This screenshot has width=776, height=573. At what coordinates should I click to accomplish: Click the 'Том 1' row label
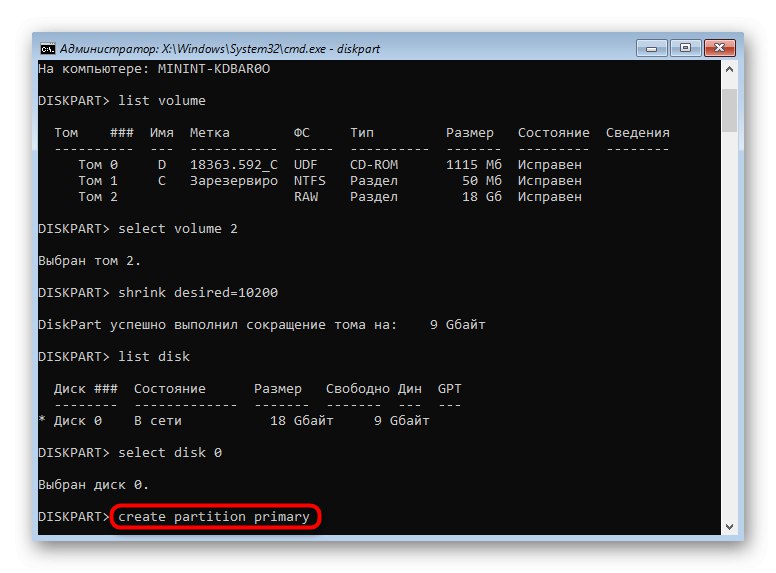(x=98, y=181)
